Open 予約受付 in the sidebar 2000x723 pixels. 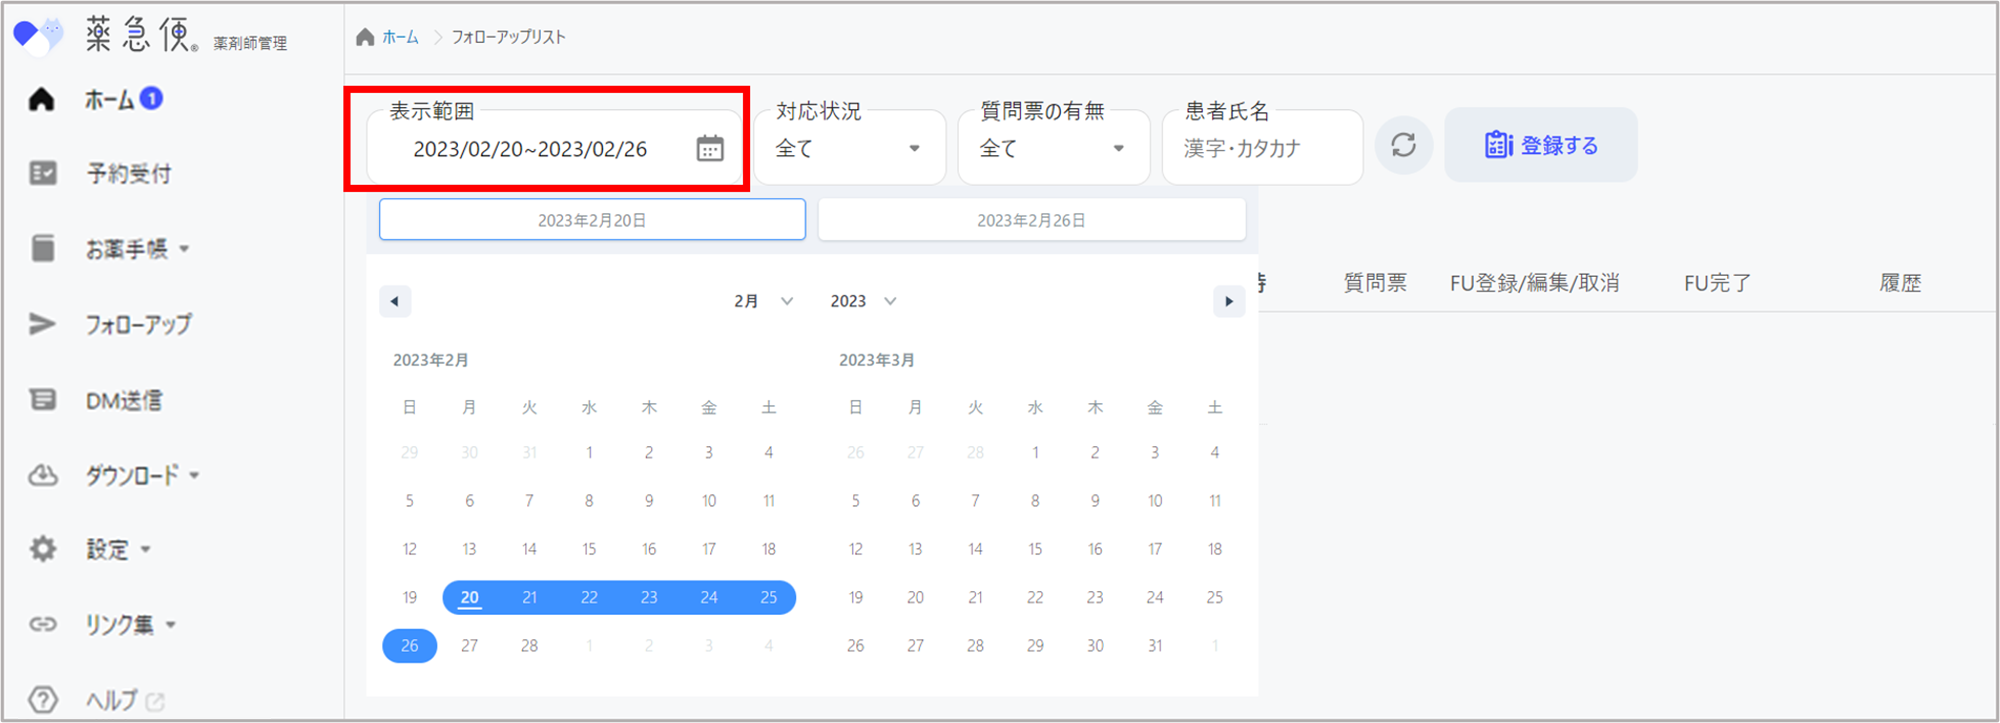(x=127, y=174)
